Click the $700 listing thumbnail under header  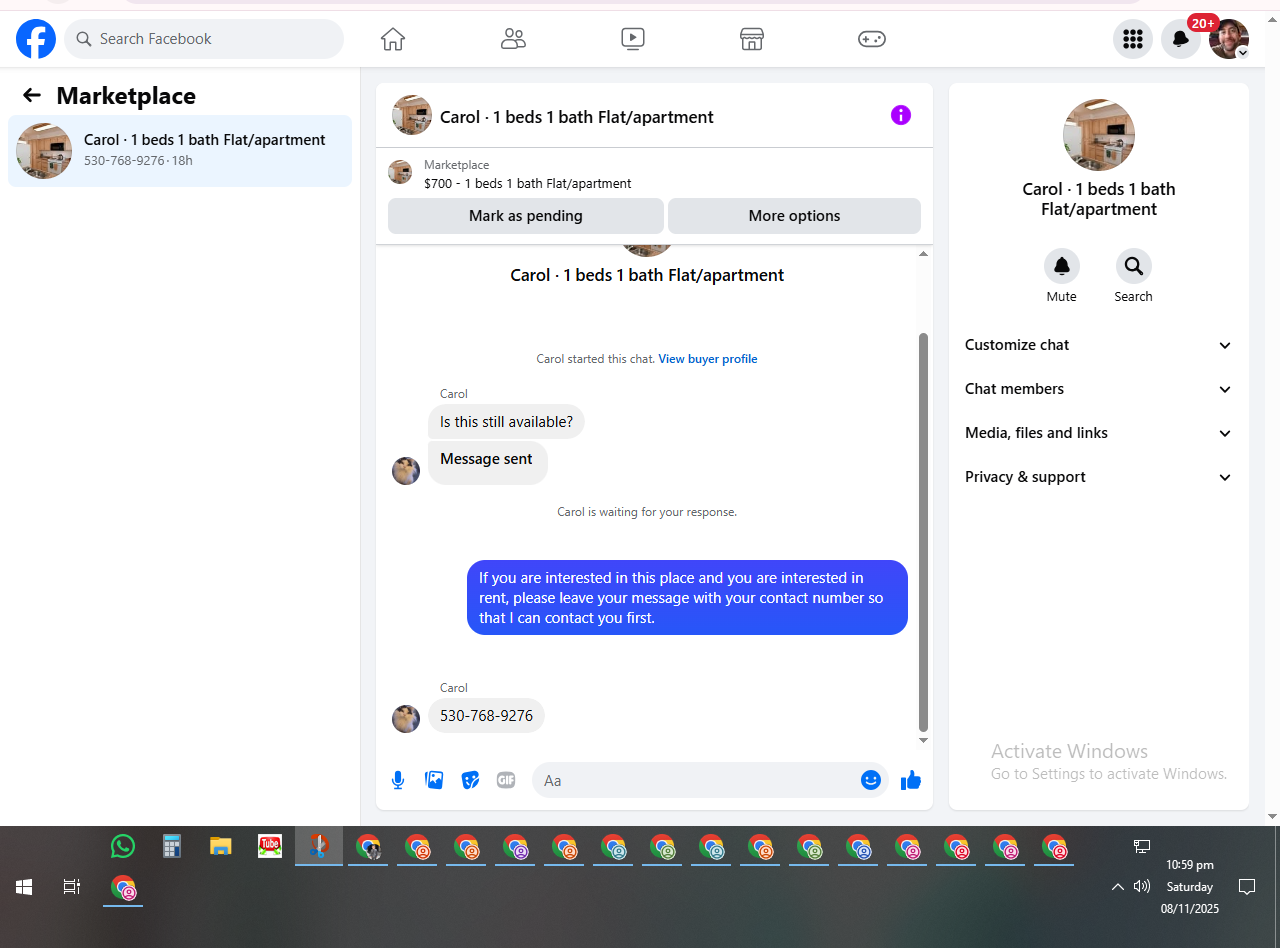(x=400, y=172)
